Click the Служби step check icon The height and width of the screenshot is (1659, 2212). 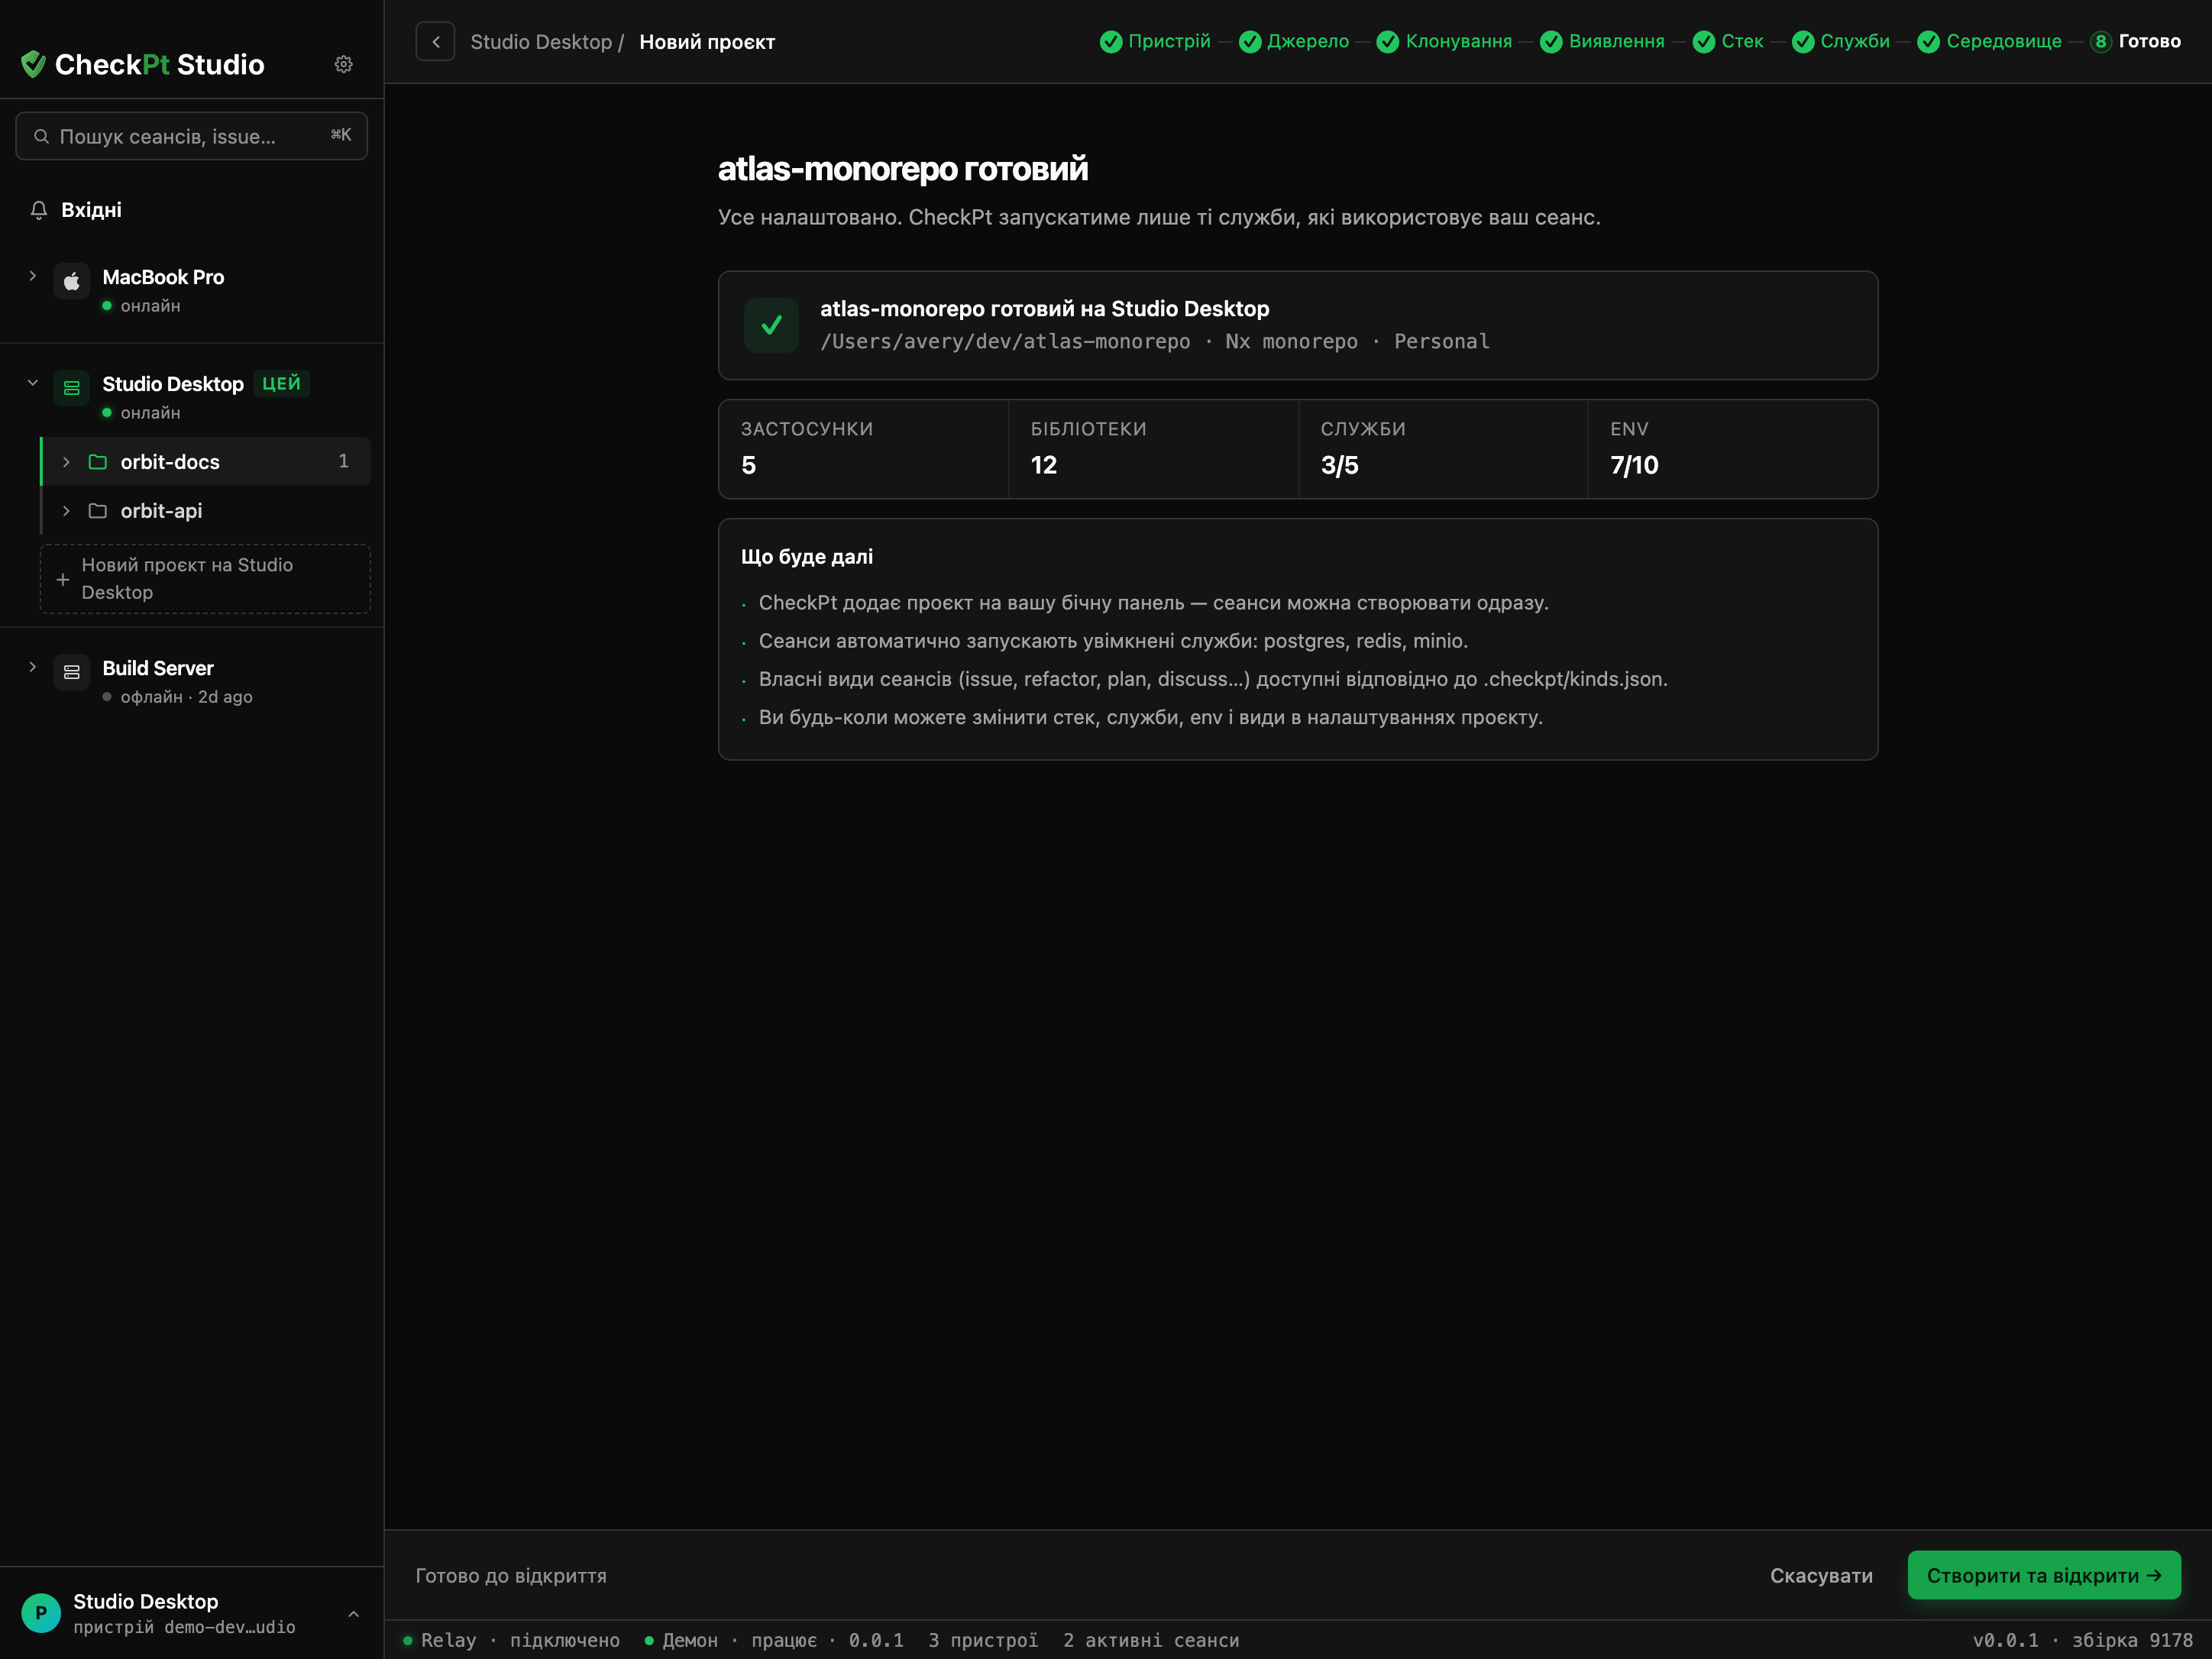coord(1803,41)
